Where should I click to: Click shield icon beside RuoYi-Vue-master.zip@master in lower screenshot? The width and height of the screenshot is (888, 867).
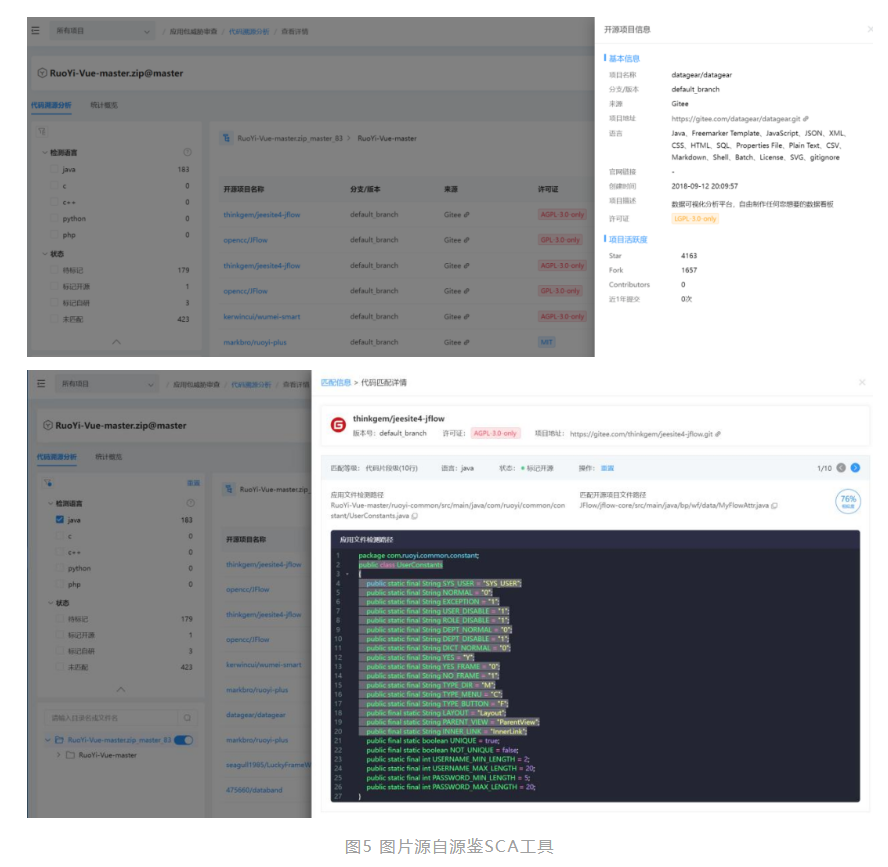(x=48, y=425)
